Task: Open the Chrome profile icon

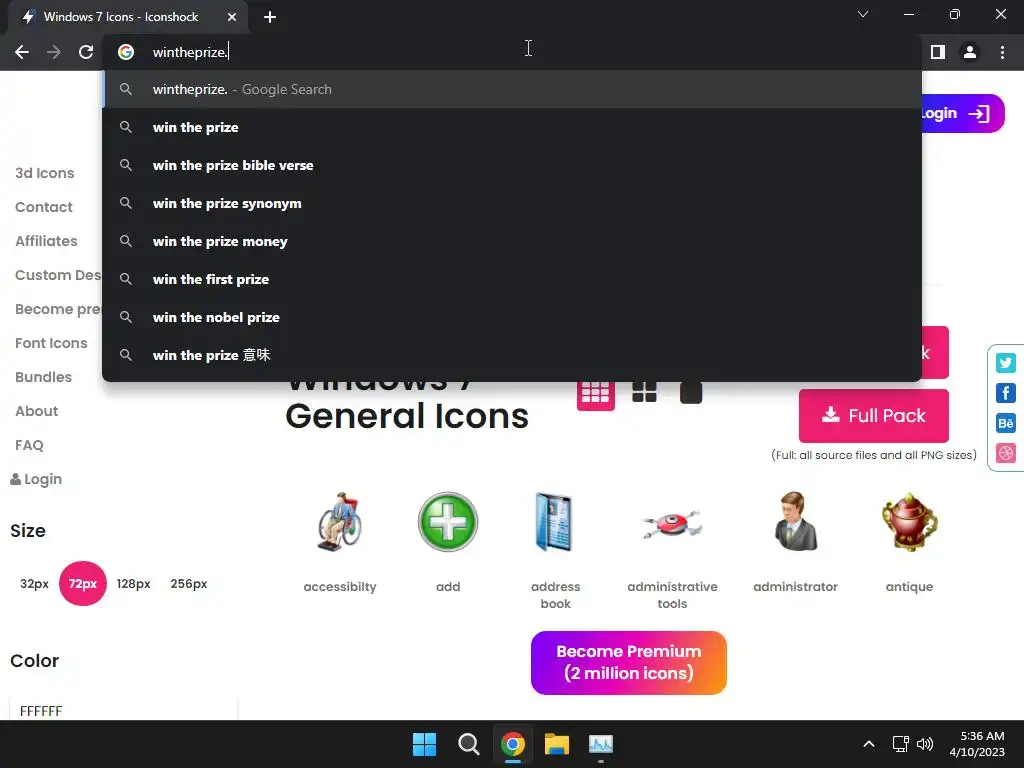Action: point(970,52)
